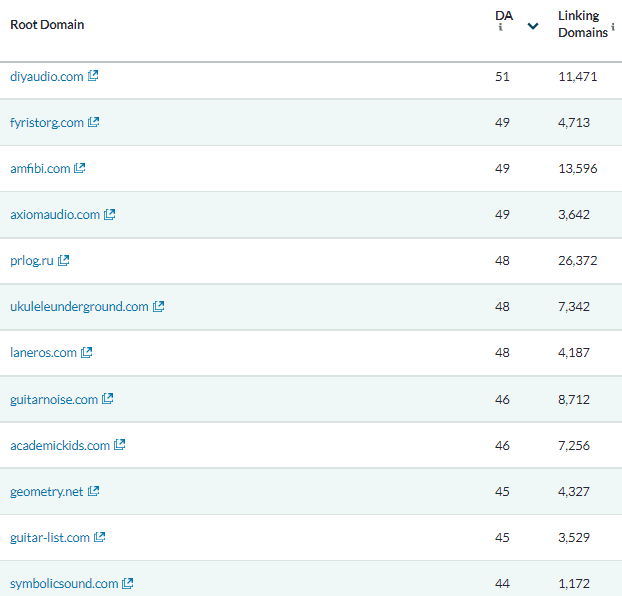Click the fyristorg.com domain link
The width and height of the screenshot is (622, 596).
coord(47,123)
